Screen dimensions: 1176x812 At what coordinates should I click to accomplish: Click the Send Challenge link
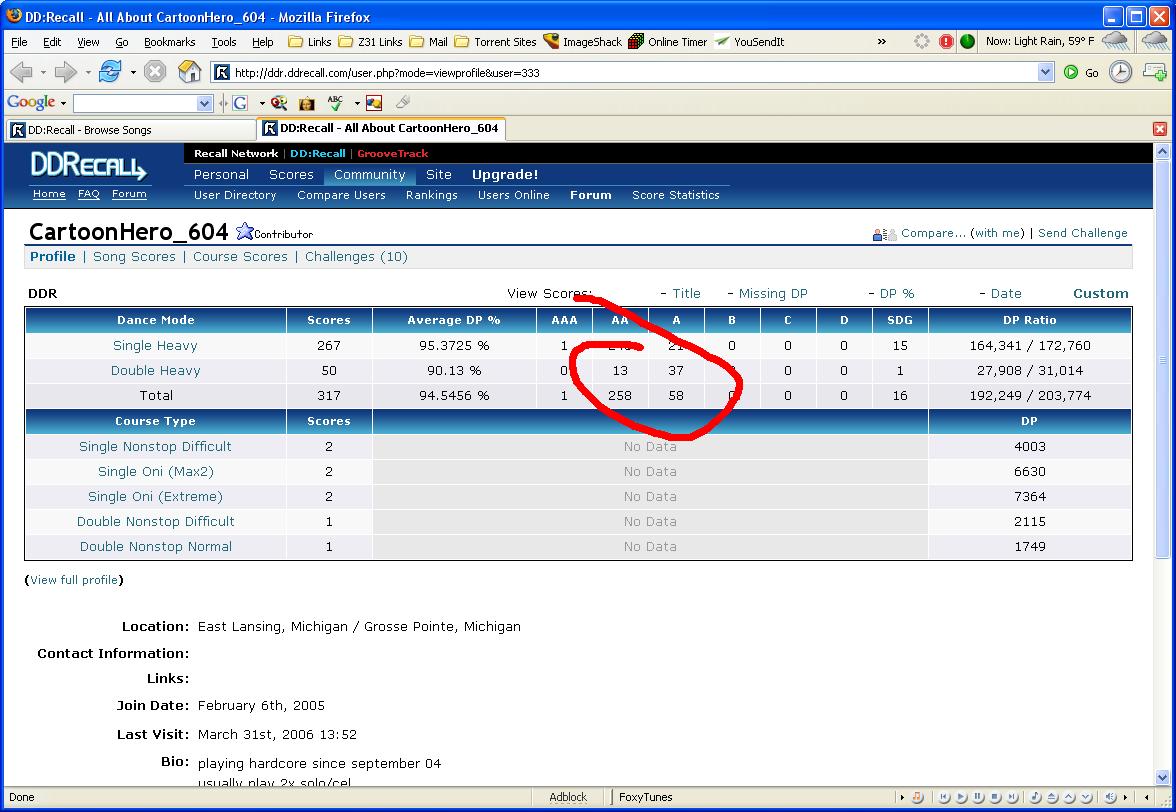(1082, 233)
